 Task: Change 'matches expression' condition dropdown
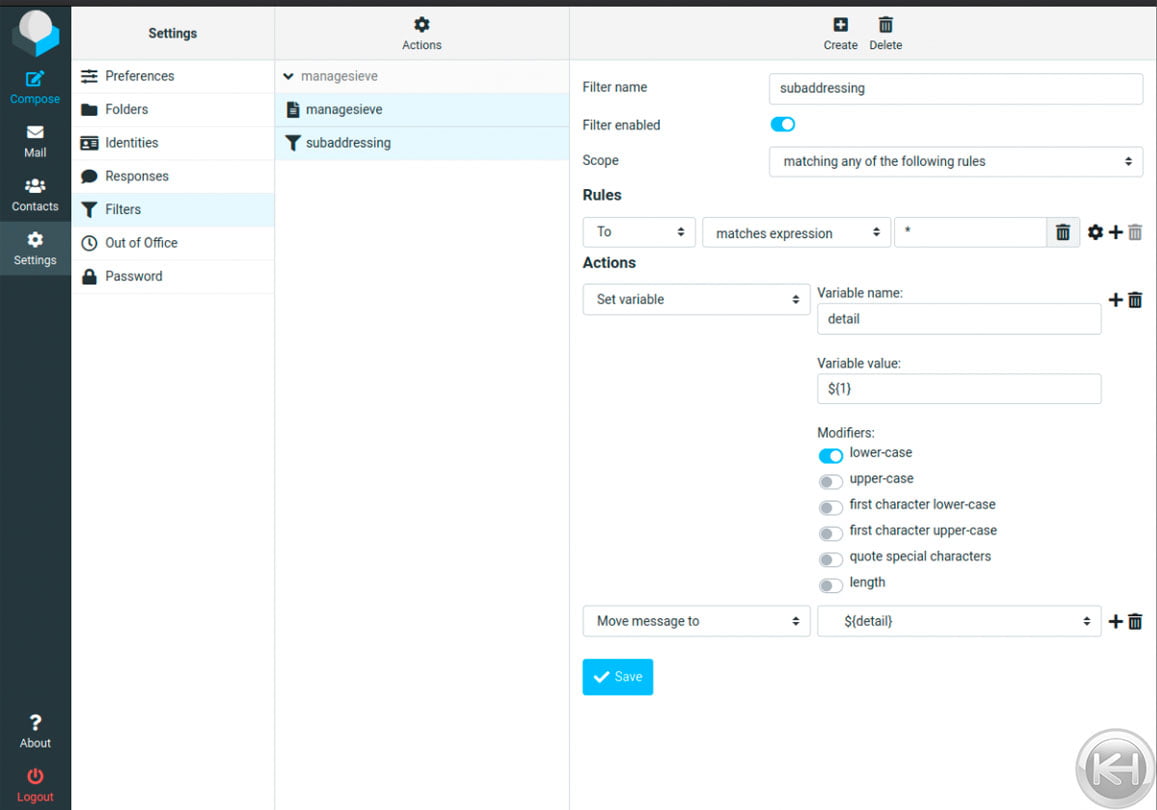pos(796,232)
